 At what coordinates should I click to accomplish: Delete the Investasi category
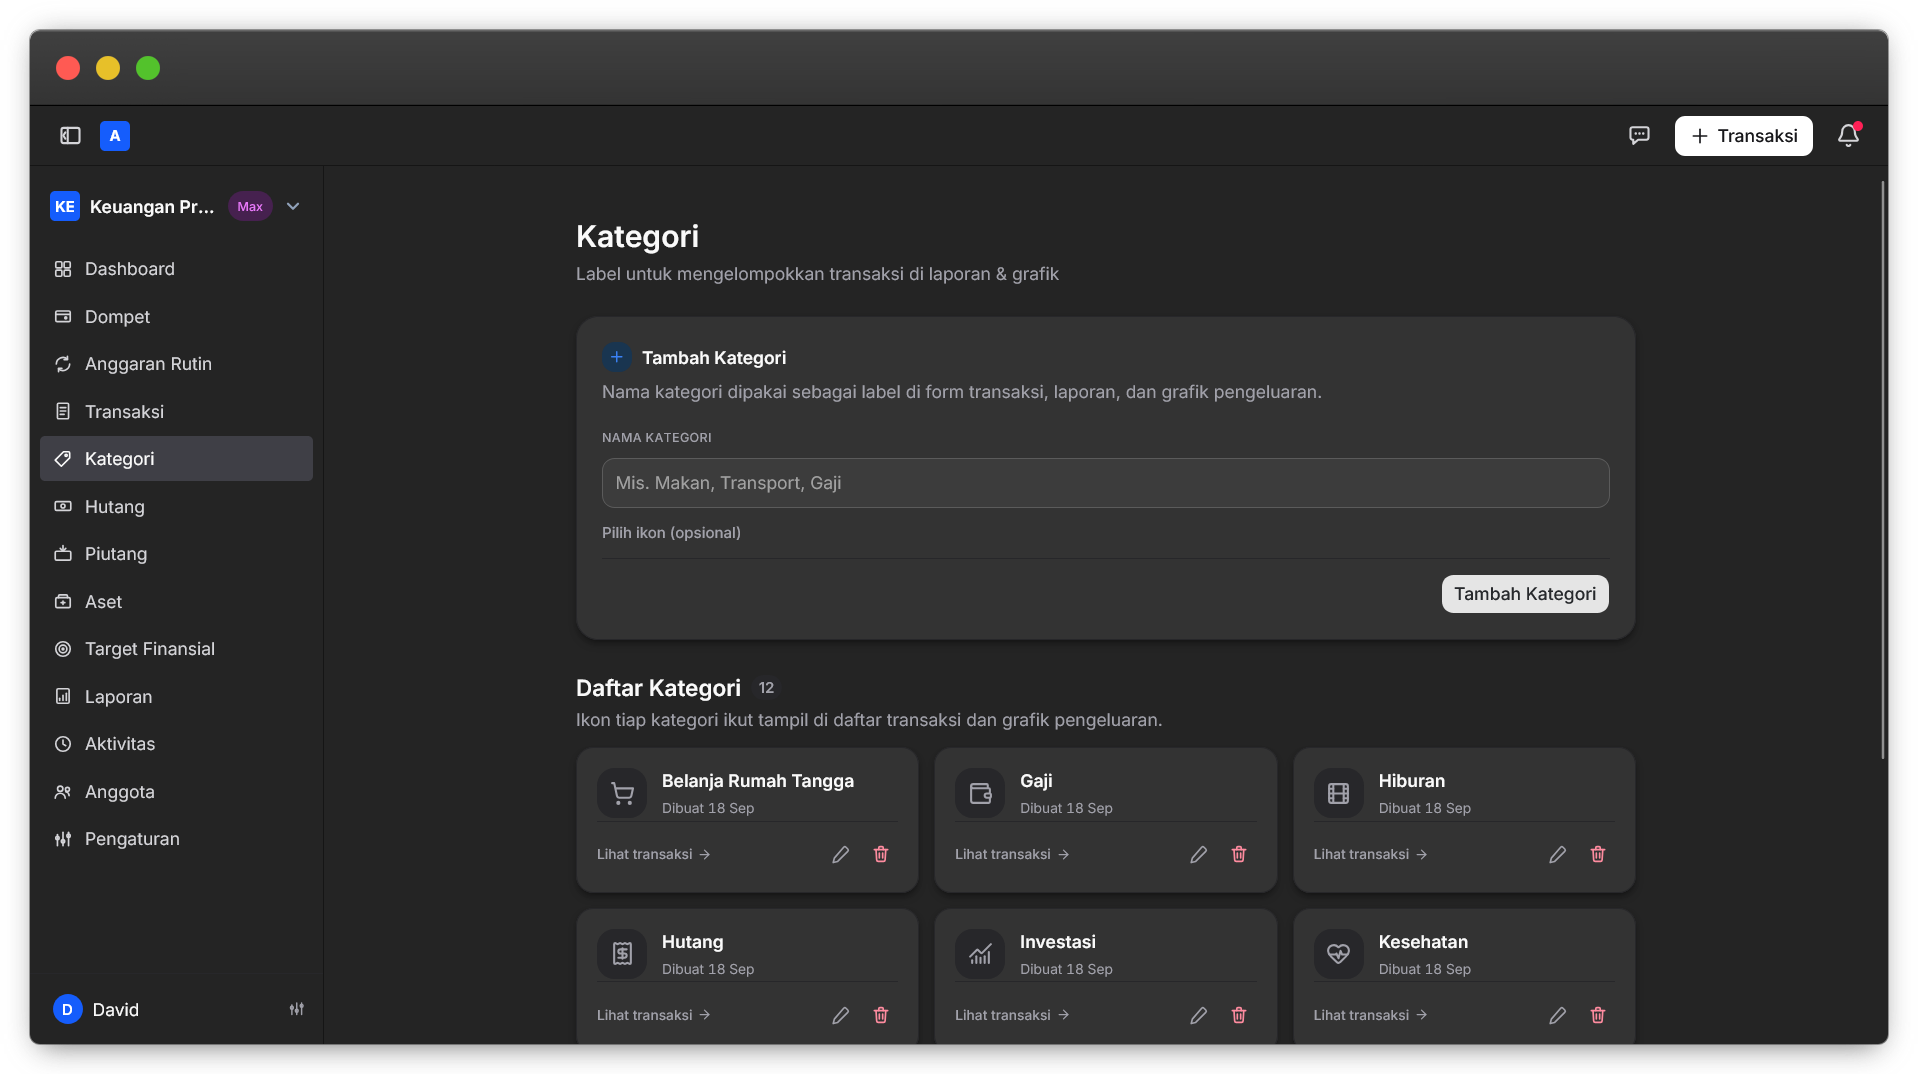click(x=1239, y=1016)
